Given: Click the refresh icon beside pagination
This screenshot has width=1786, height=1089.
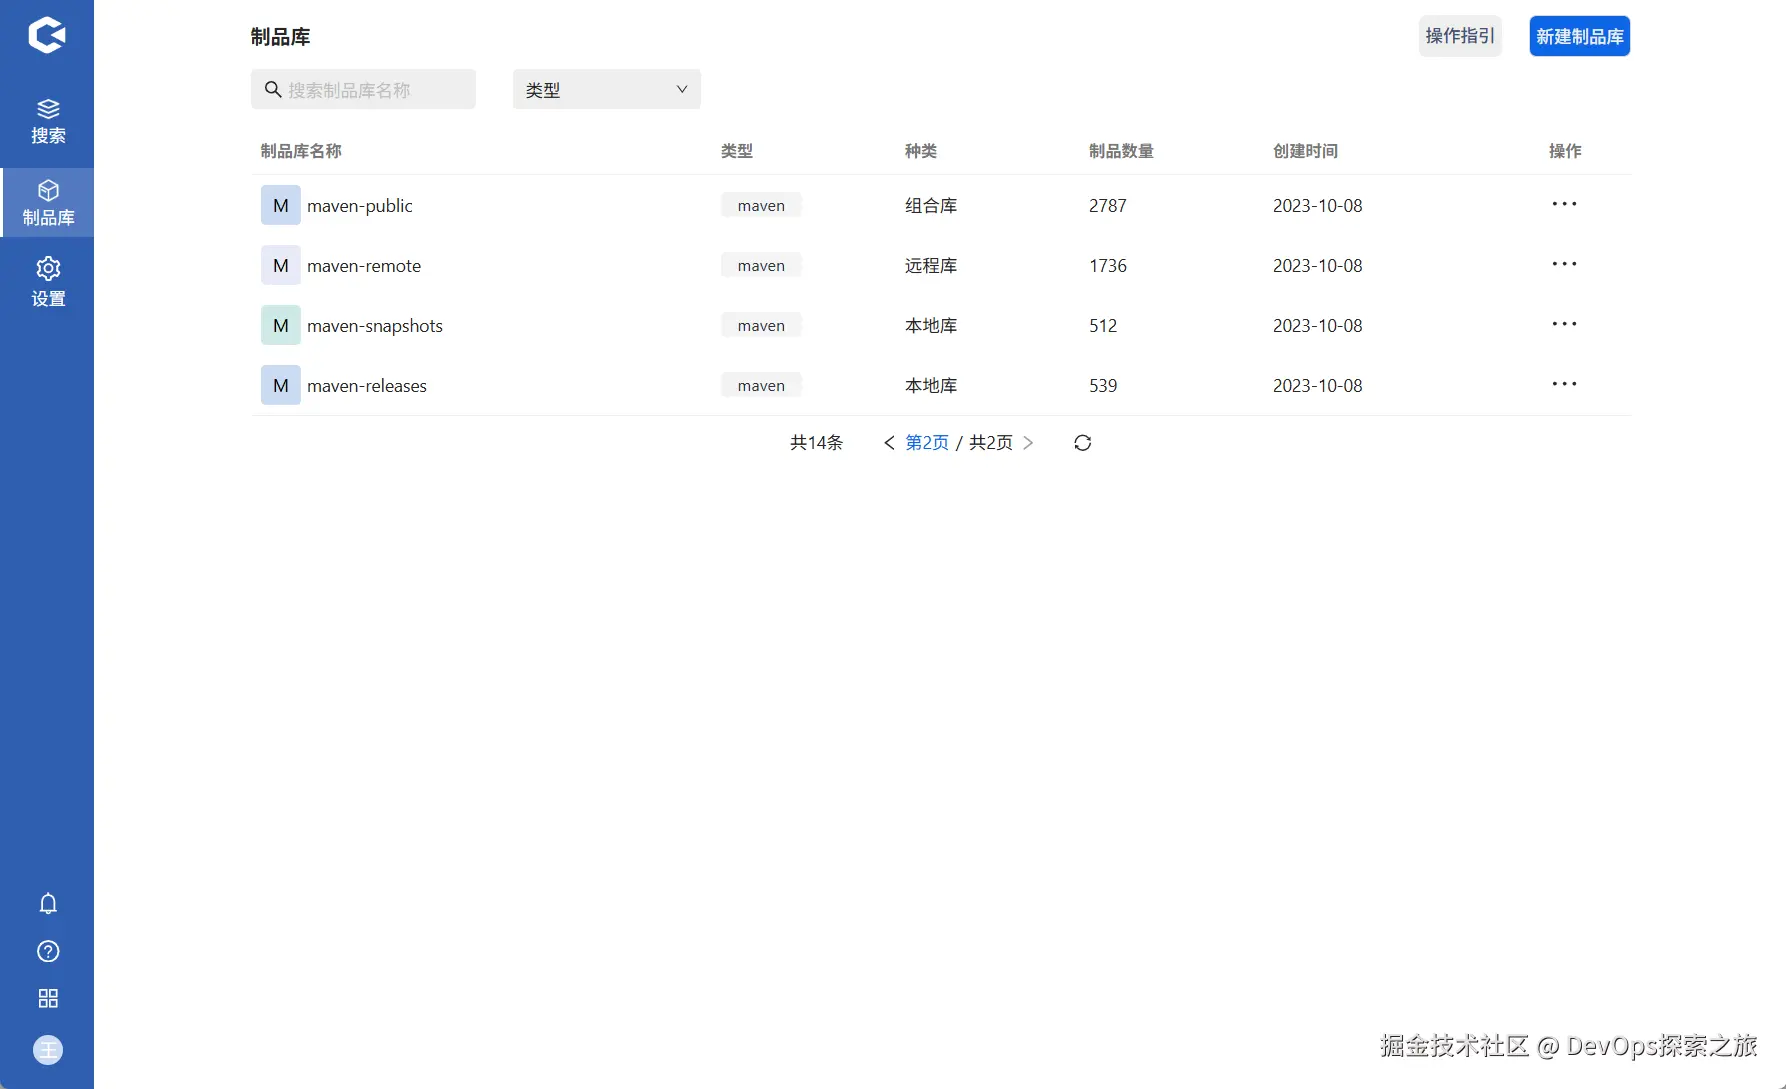Looking at the screenshot, I should [x=1082, y=443].
